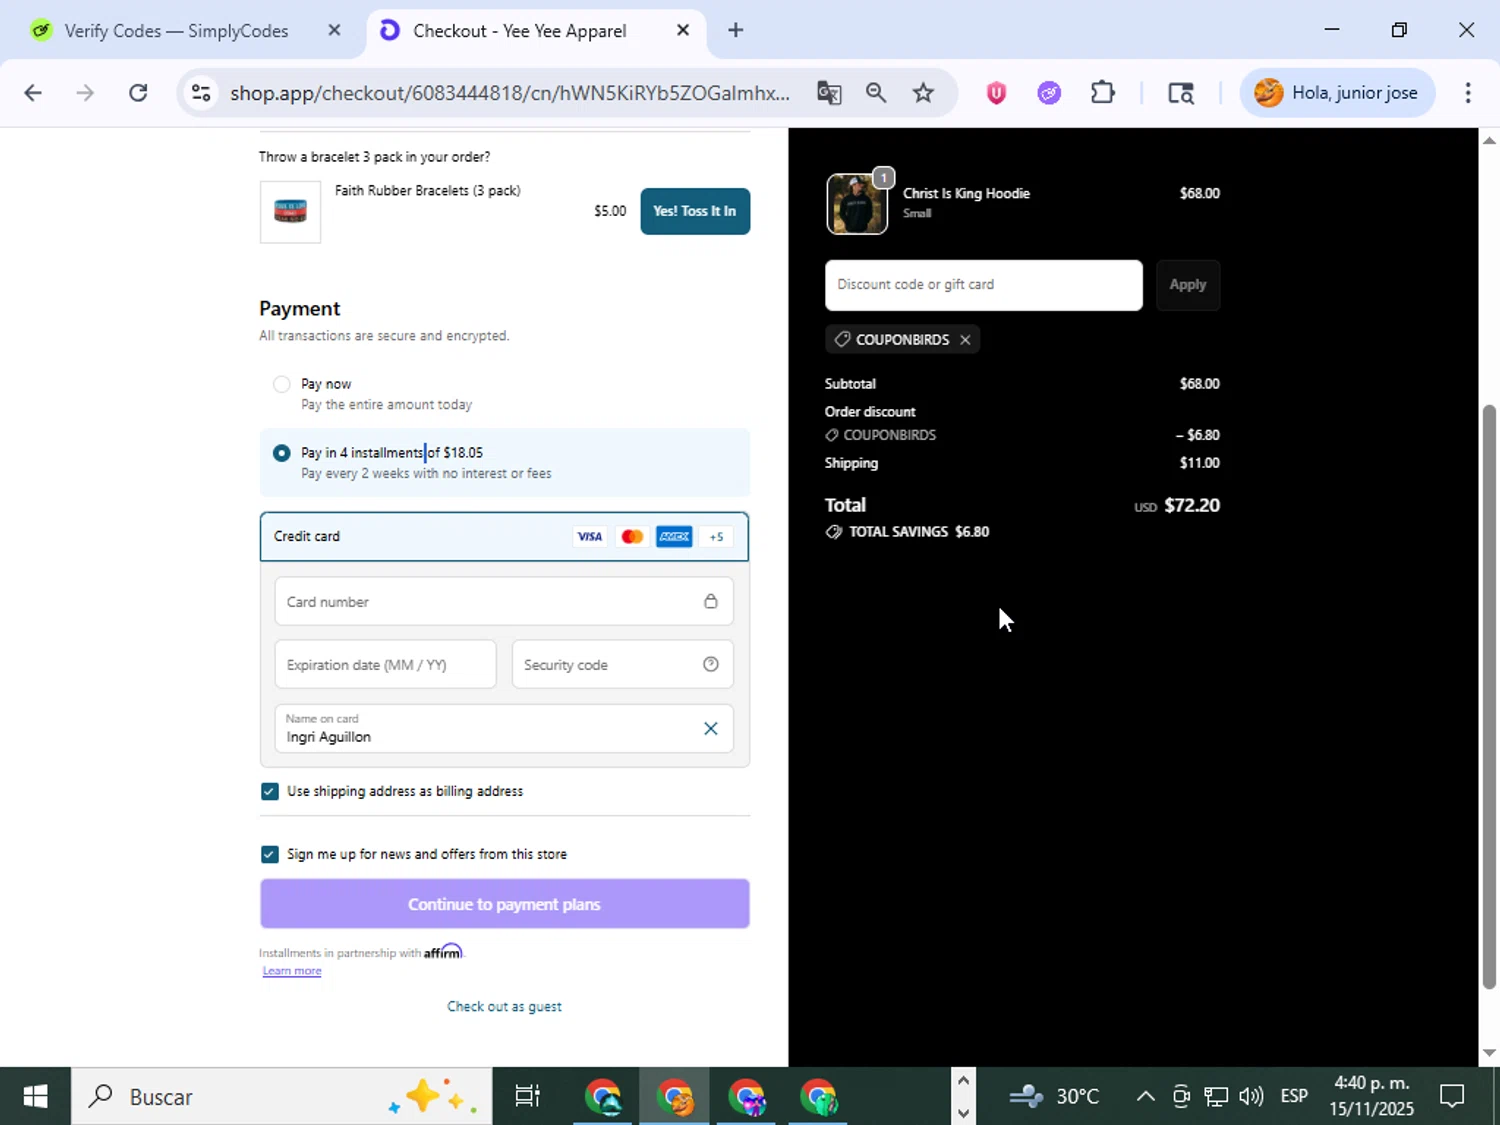Switch to Verify Codes — SimplyCodes tab
The image size is (1500, 1125).
[176, 31]
